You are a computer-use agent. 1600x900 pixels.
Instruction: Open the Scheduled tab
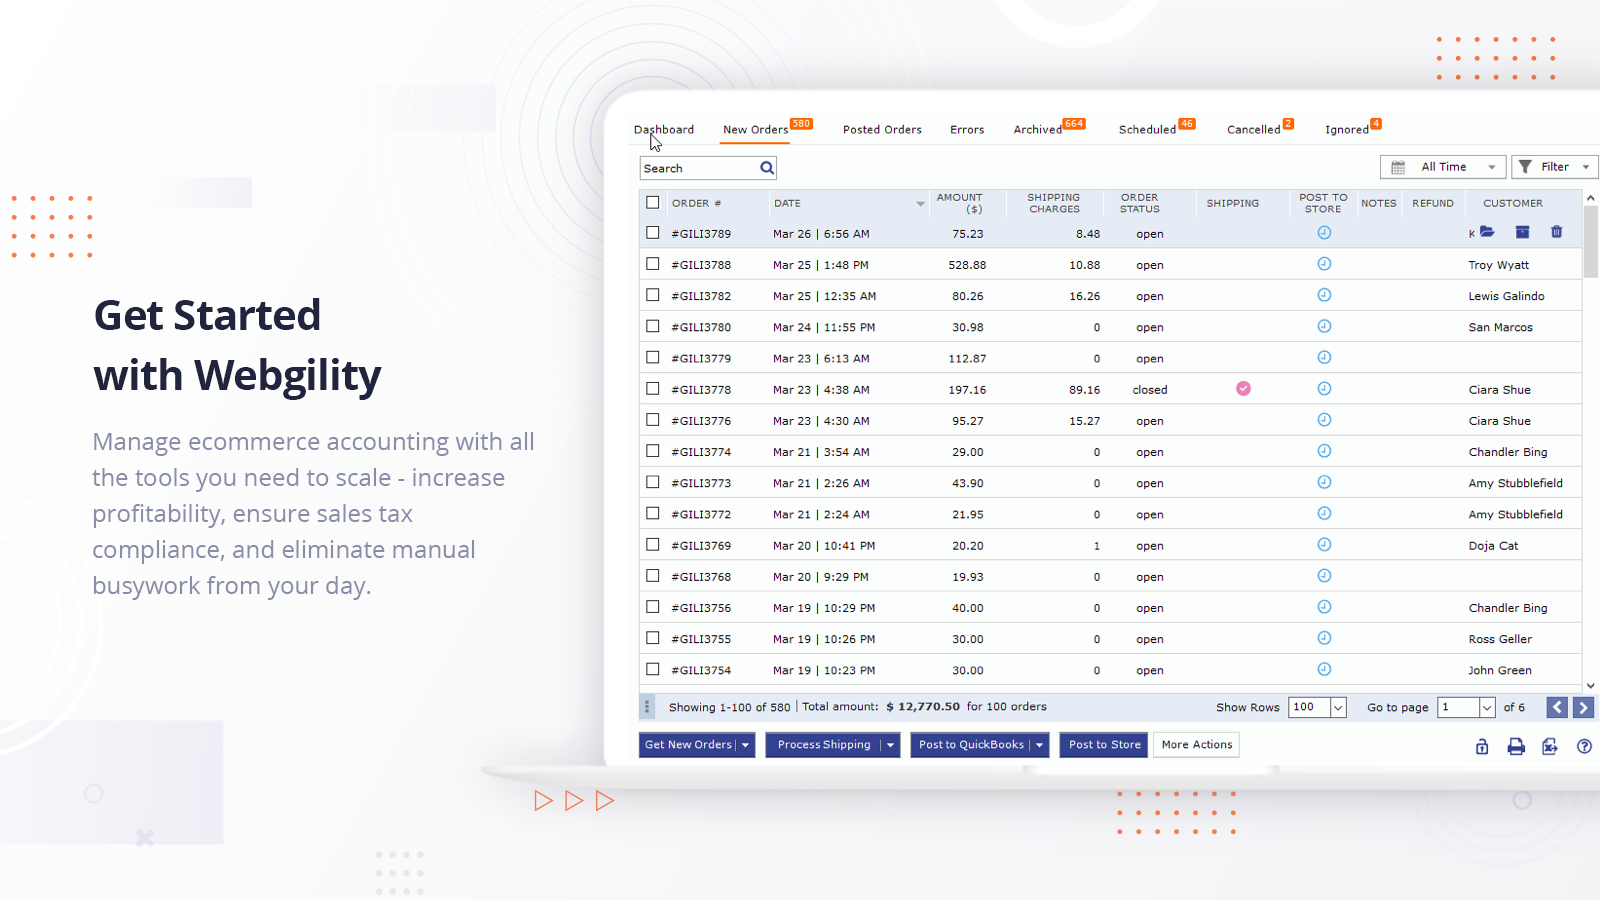point(1147,130)
